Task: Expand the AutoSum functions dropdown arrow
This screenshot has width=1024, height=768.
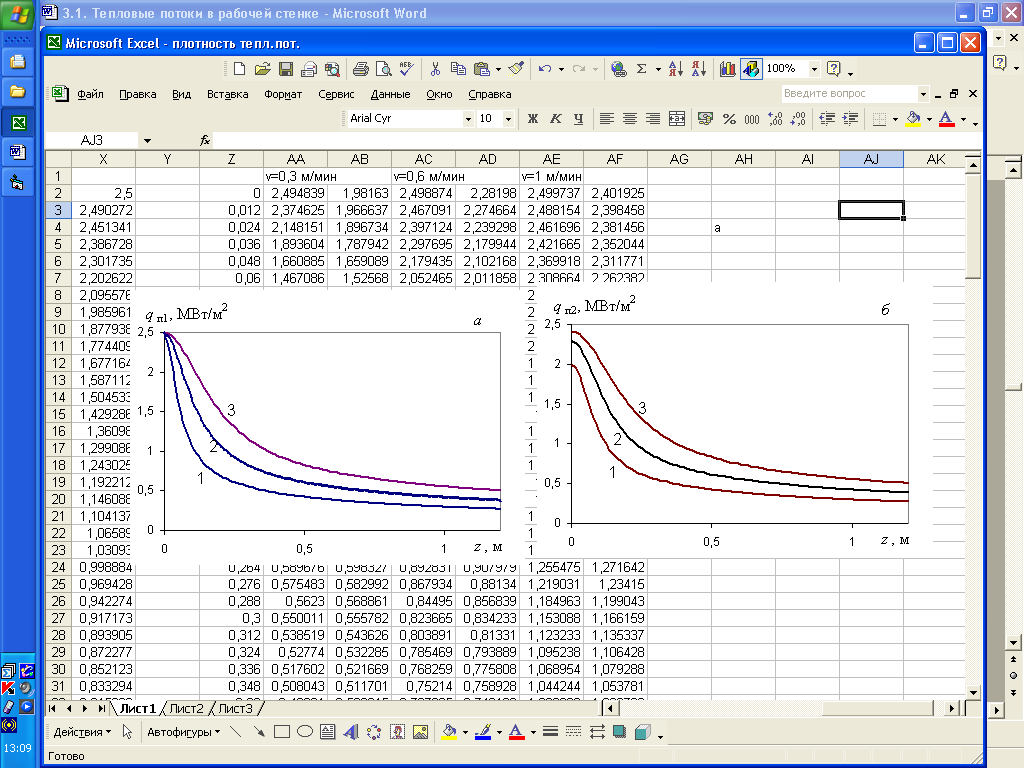Action: 658,69
